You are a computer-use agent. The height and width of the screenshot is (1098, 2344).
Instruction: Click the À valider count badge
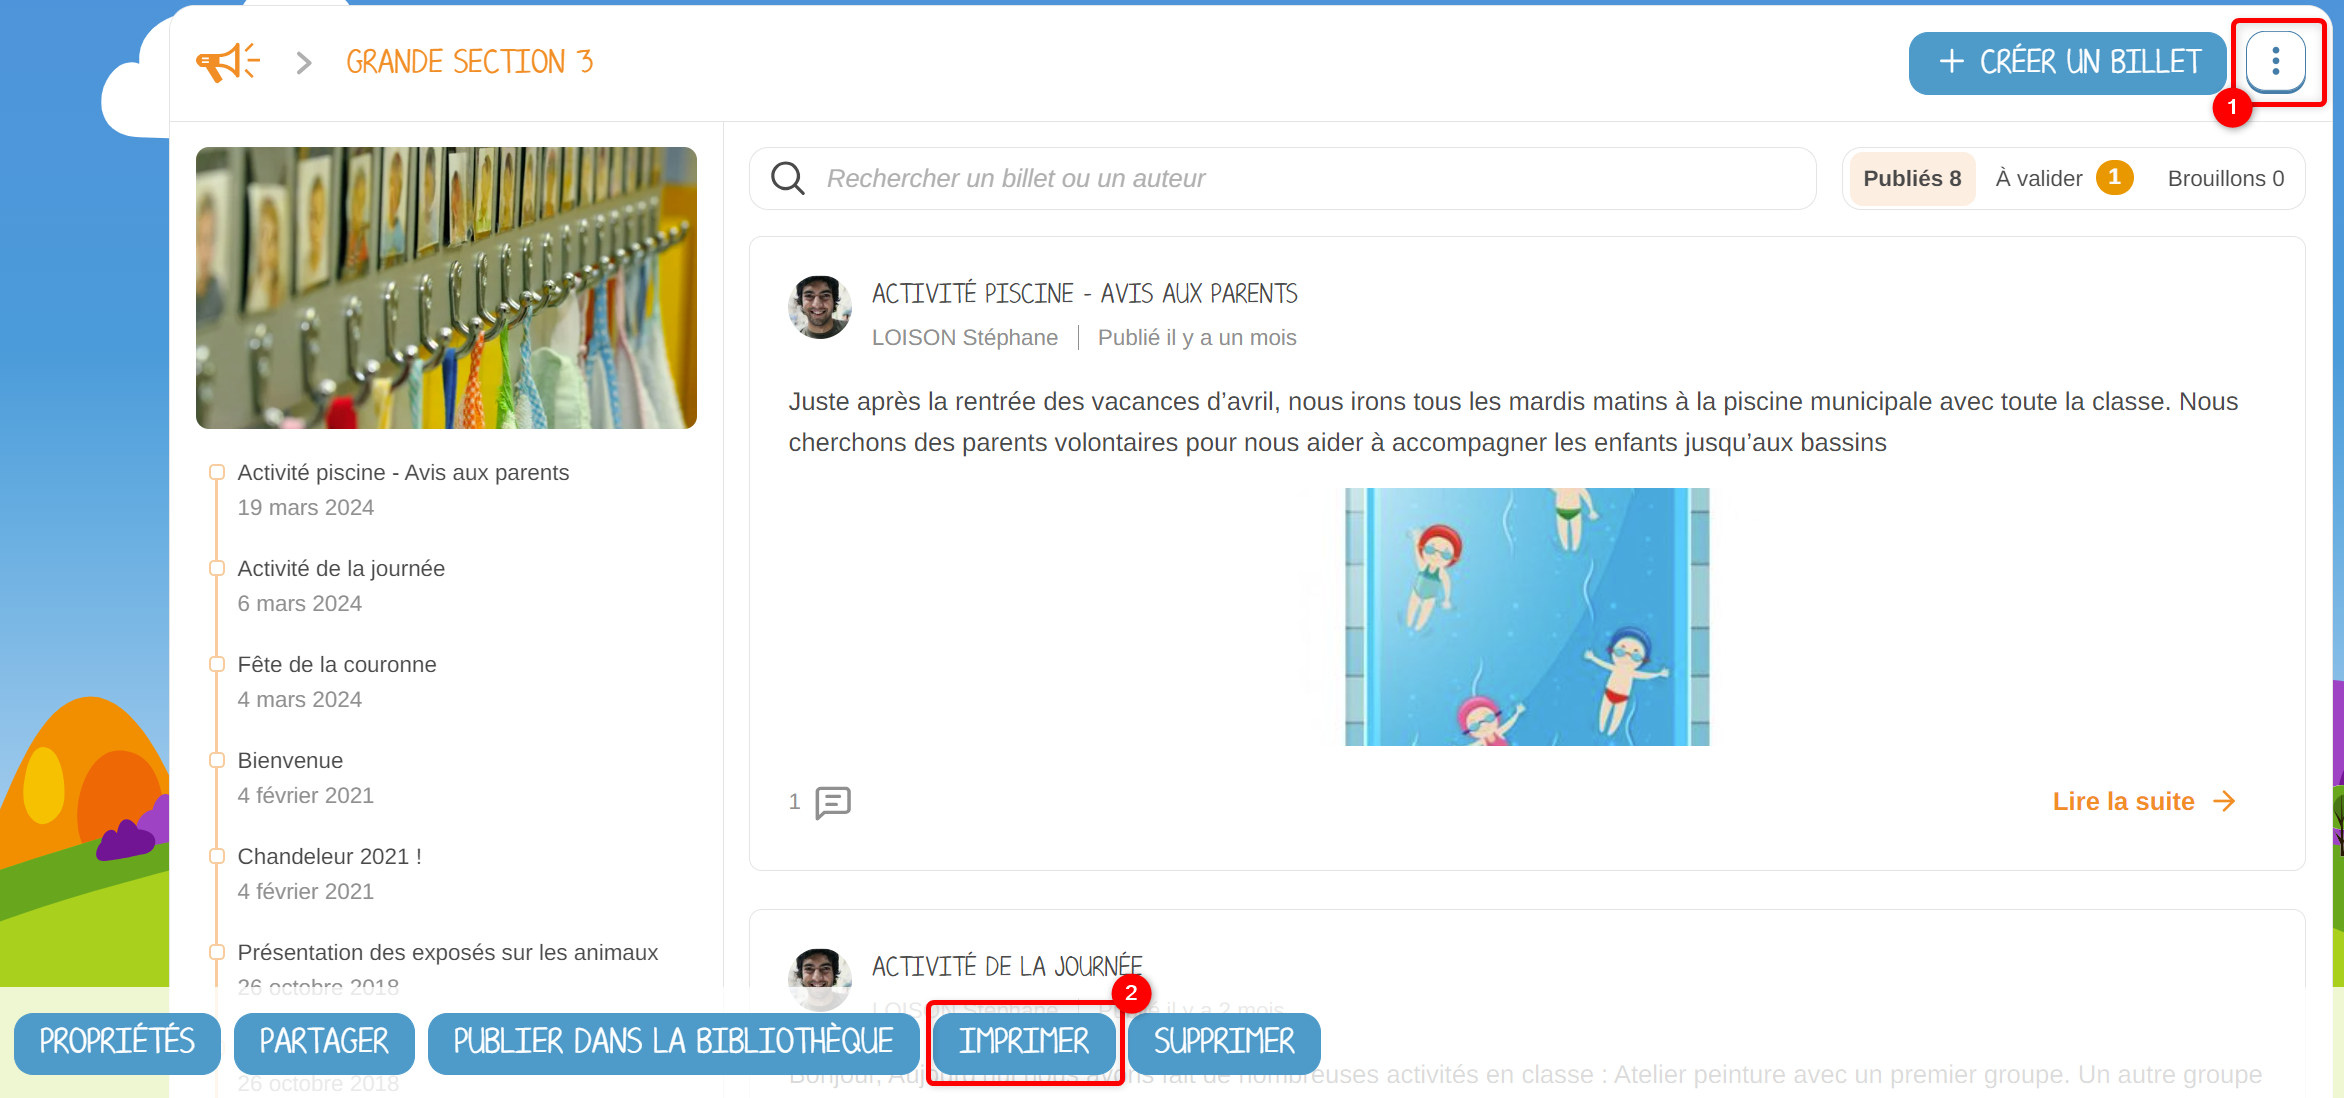[2115, 178]
